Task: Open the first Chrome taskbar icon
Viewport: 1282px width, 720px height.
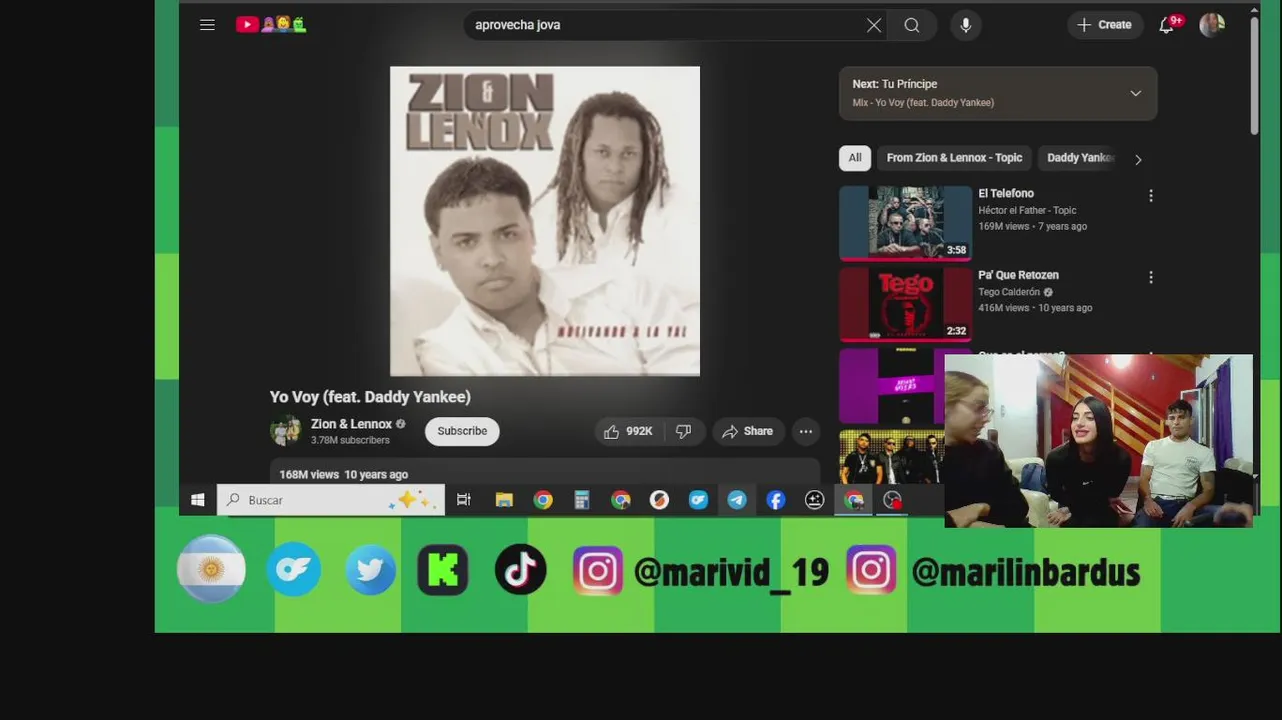Action: coord(543,500)
